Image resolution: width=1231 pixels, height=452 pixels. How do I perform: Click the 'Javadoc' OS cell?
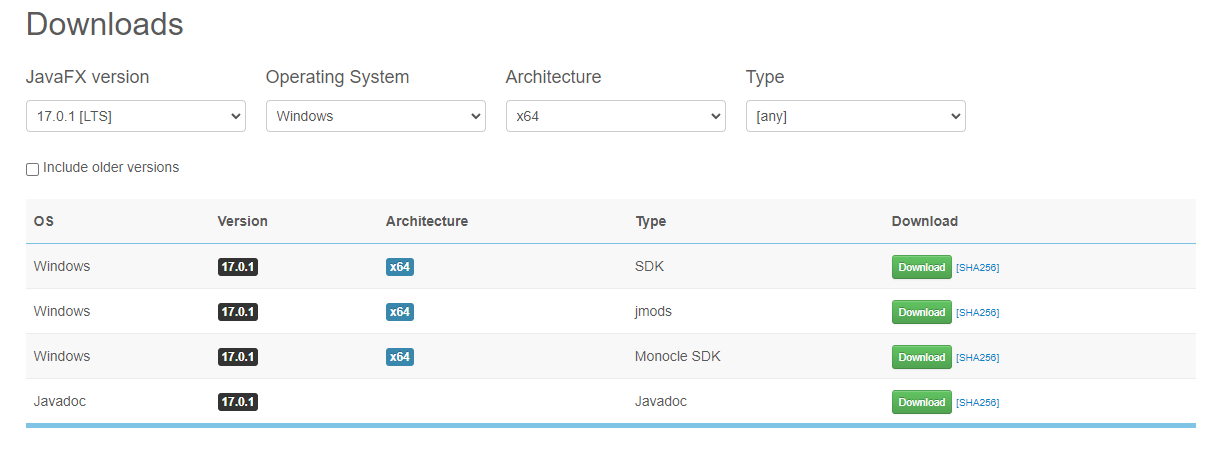60,401
